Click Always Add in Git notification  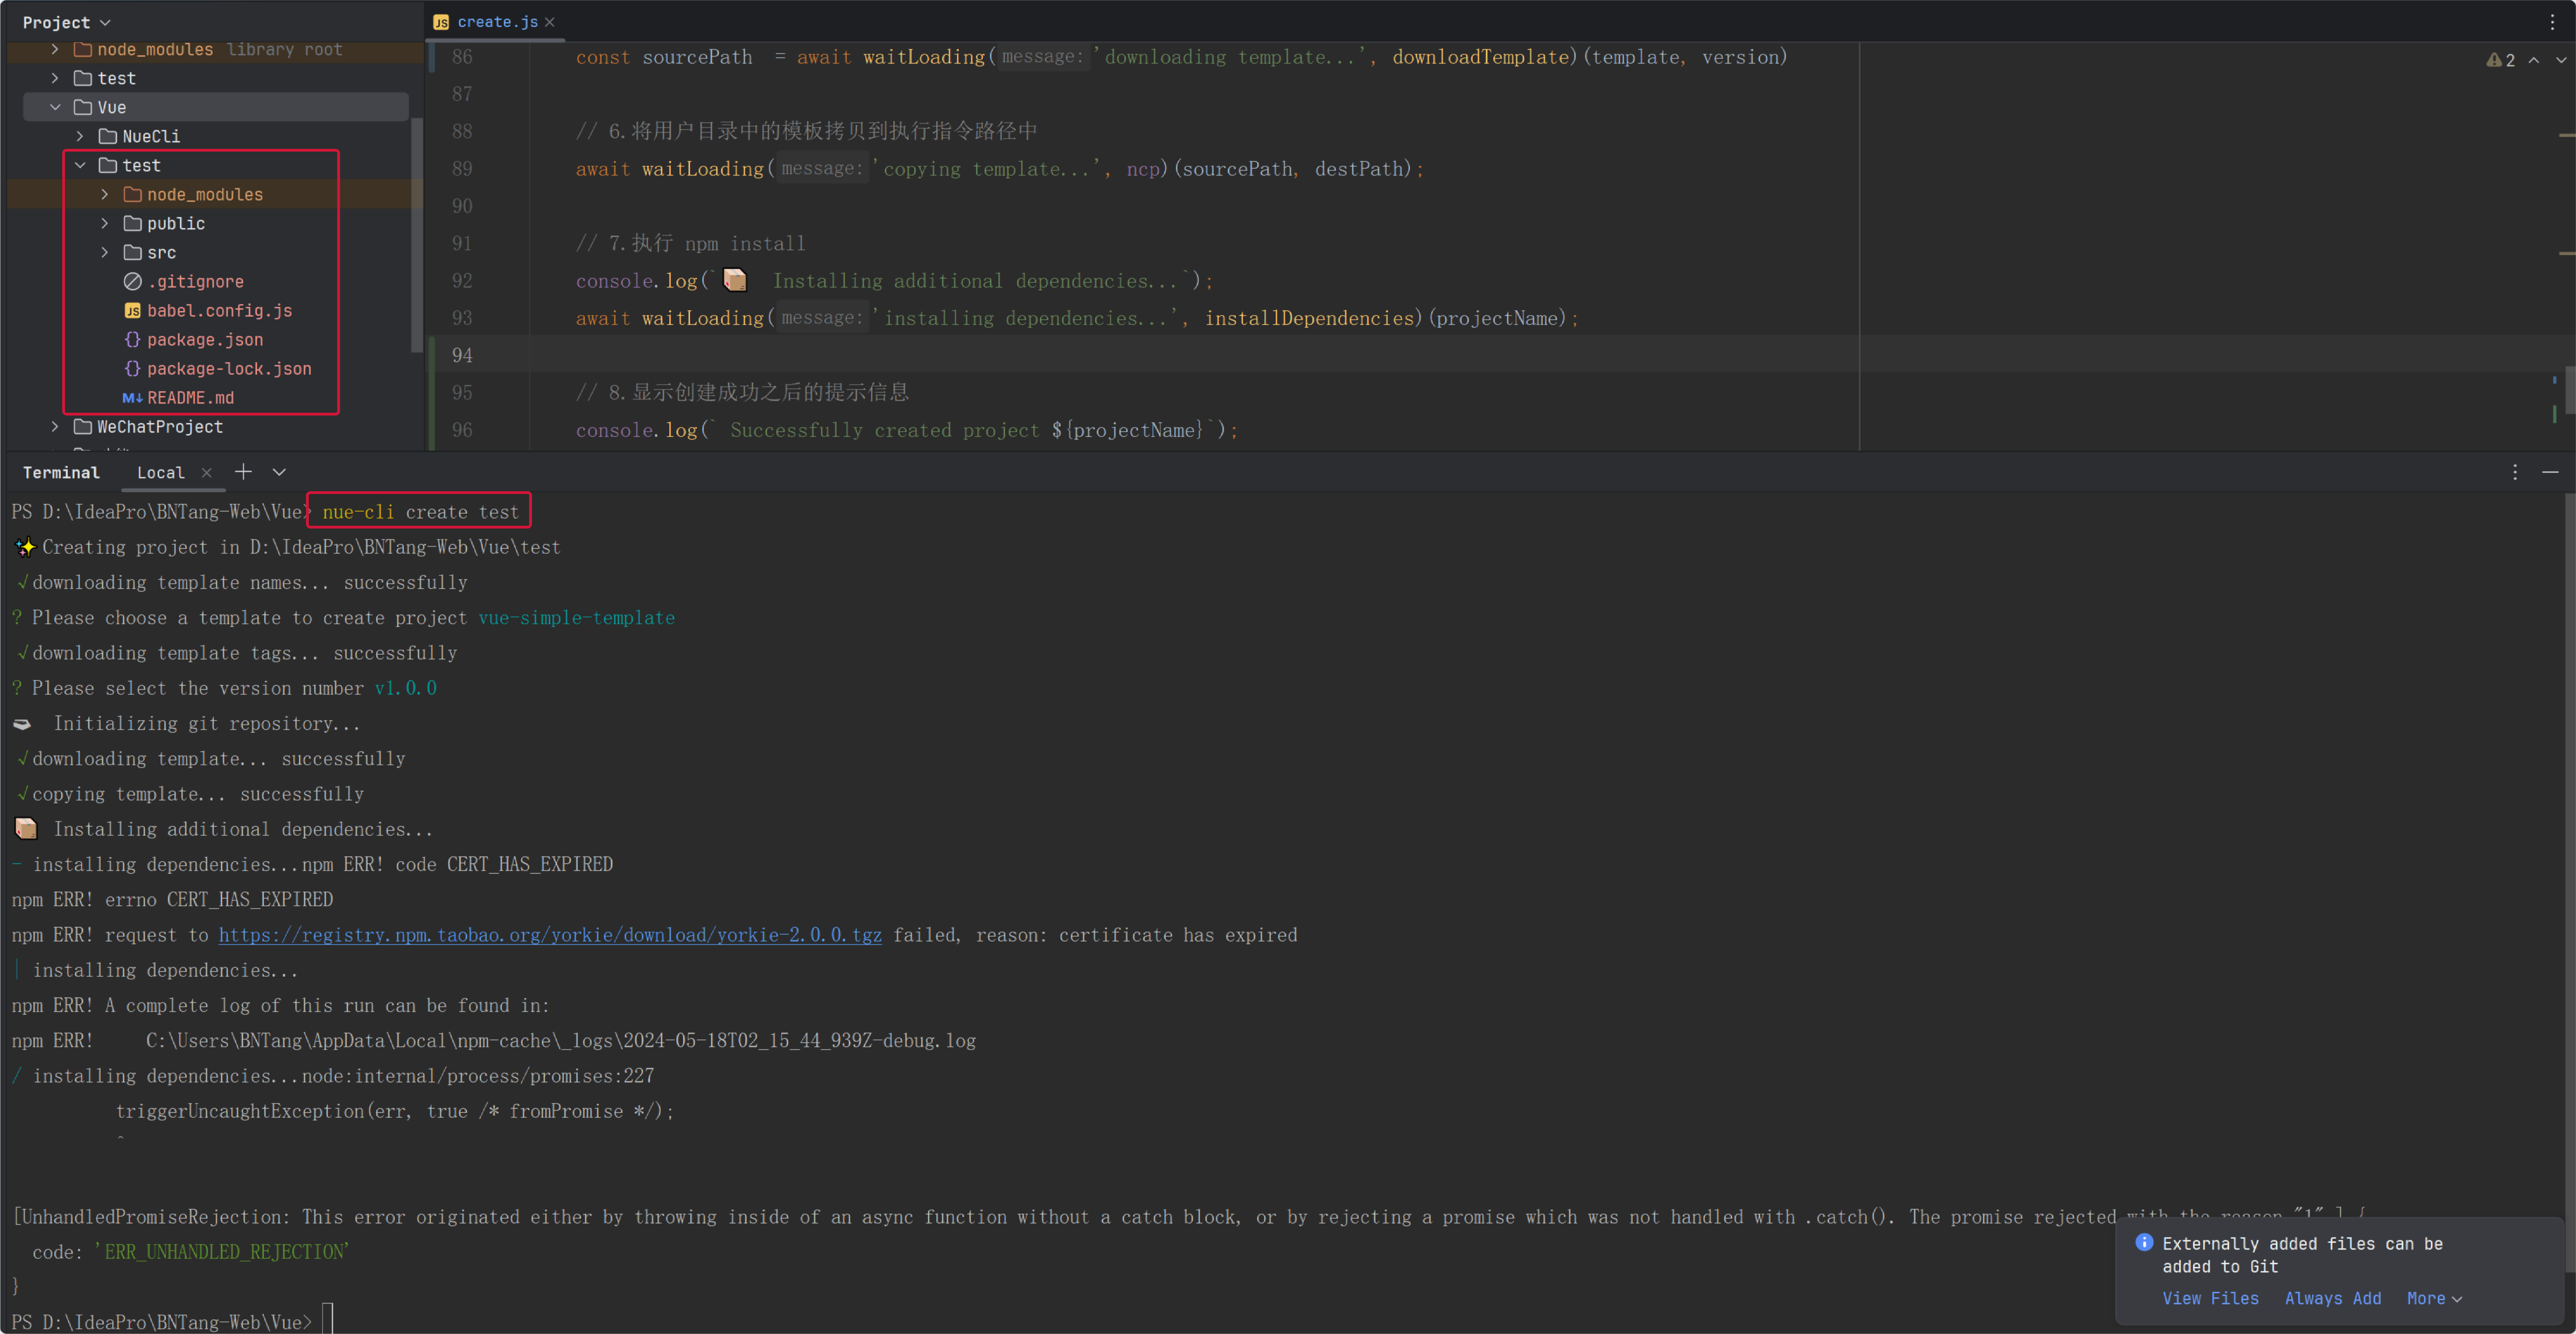[x=2332, y=1298]
